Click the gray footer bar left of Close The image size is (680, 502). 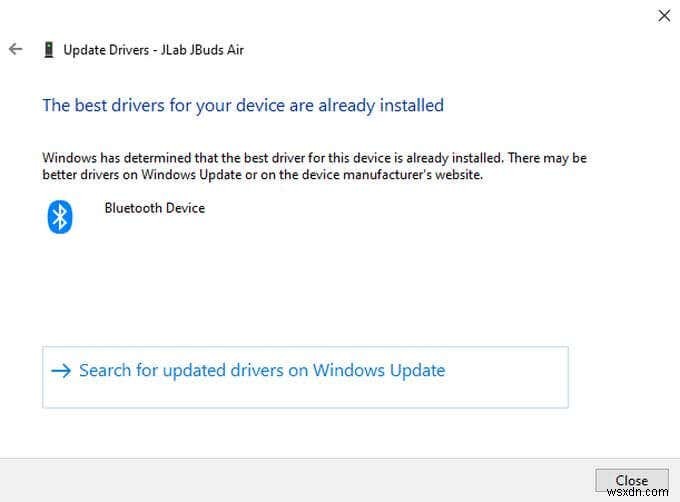[300, 480]
